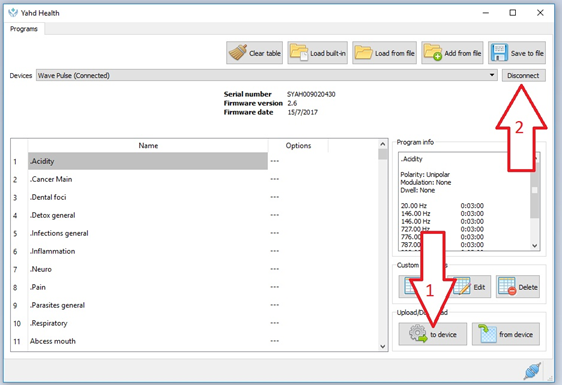Edit the selected custom program

point(470,287)
